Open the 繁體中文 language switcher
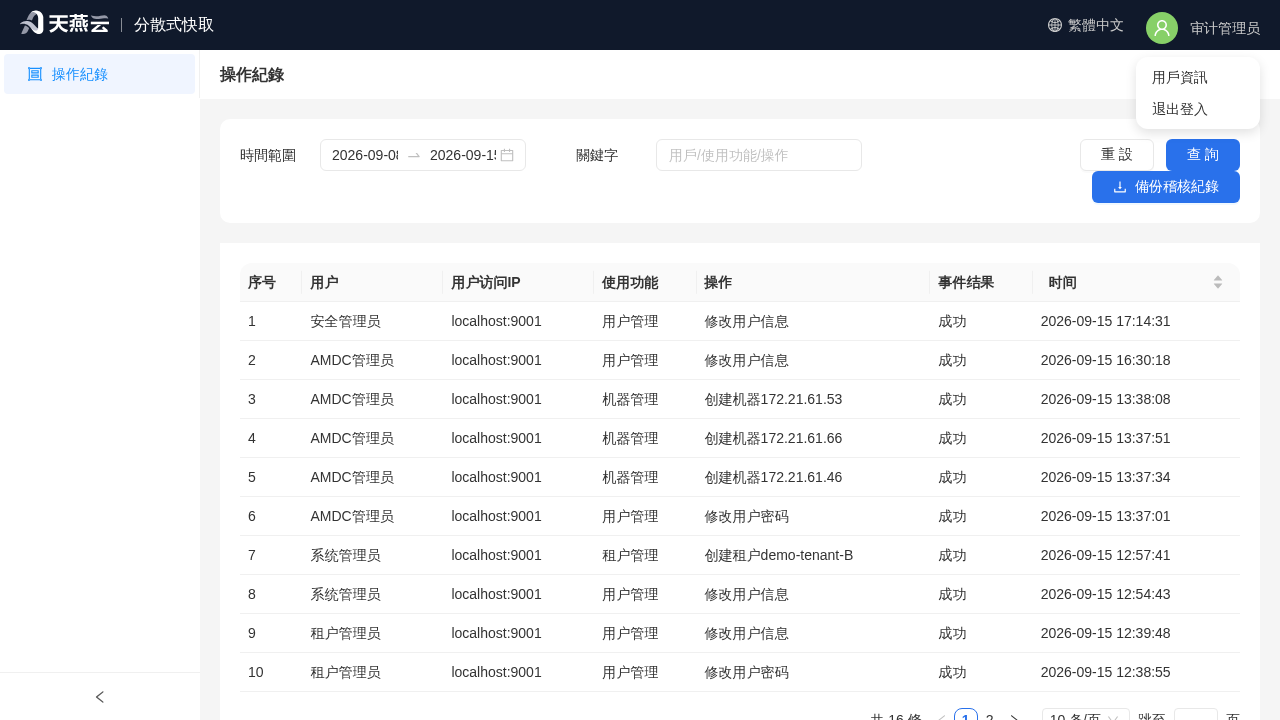1280x720 pixels. (1085, 25)
